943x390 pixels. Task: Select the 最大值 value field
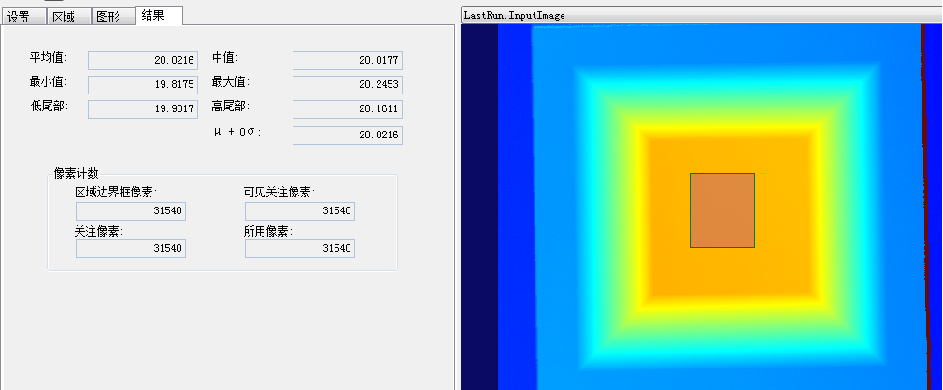[348, 85]
